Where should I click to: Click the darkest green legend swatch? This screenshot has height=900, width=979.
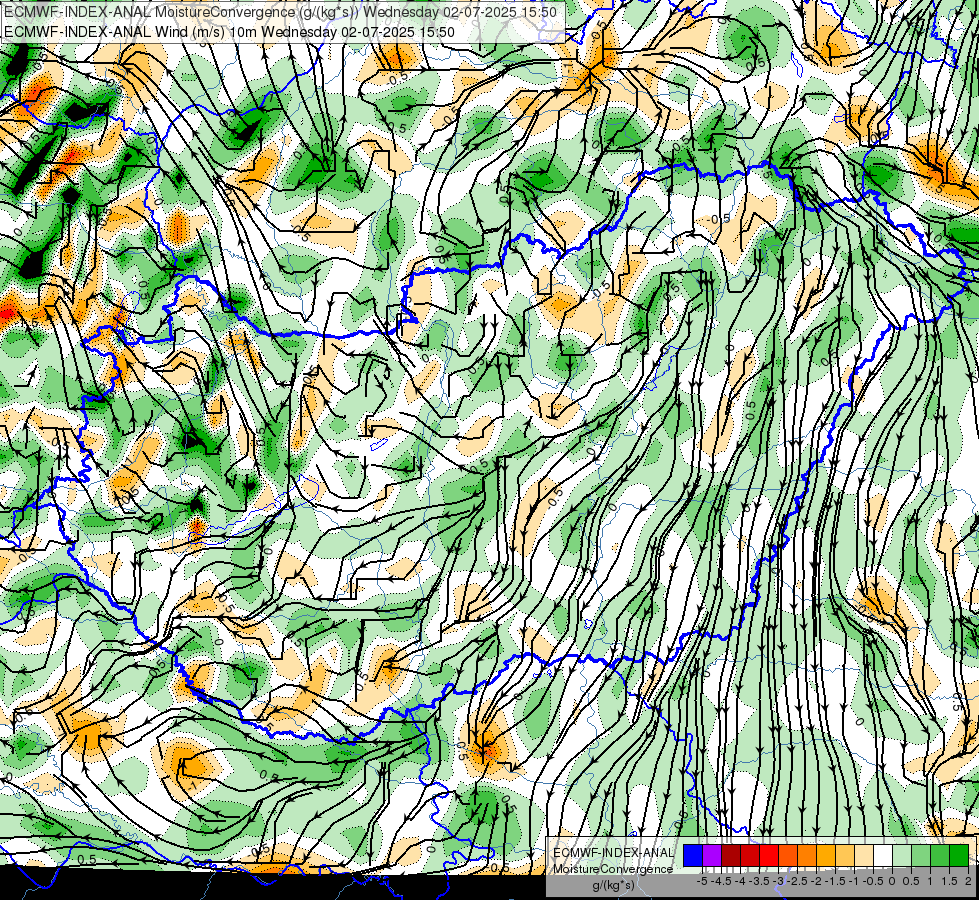click(x=959, y=855)
